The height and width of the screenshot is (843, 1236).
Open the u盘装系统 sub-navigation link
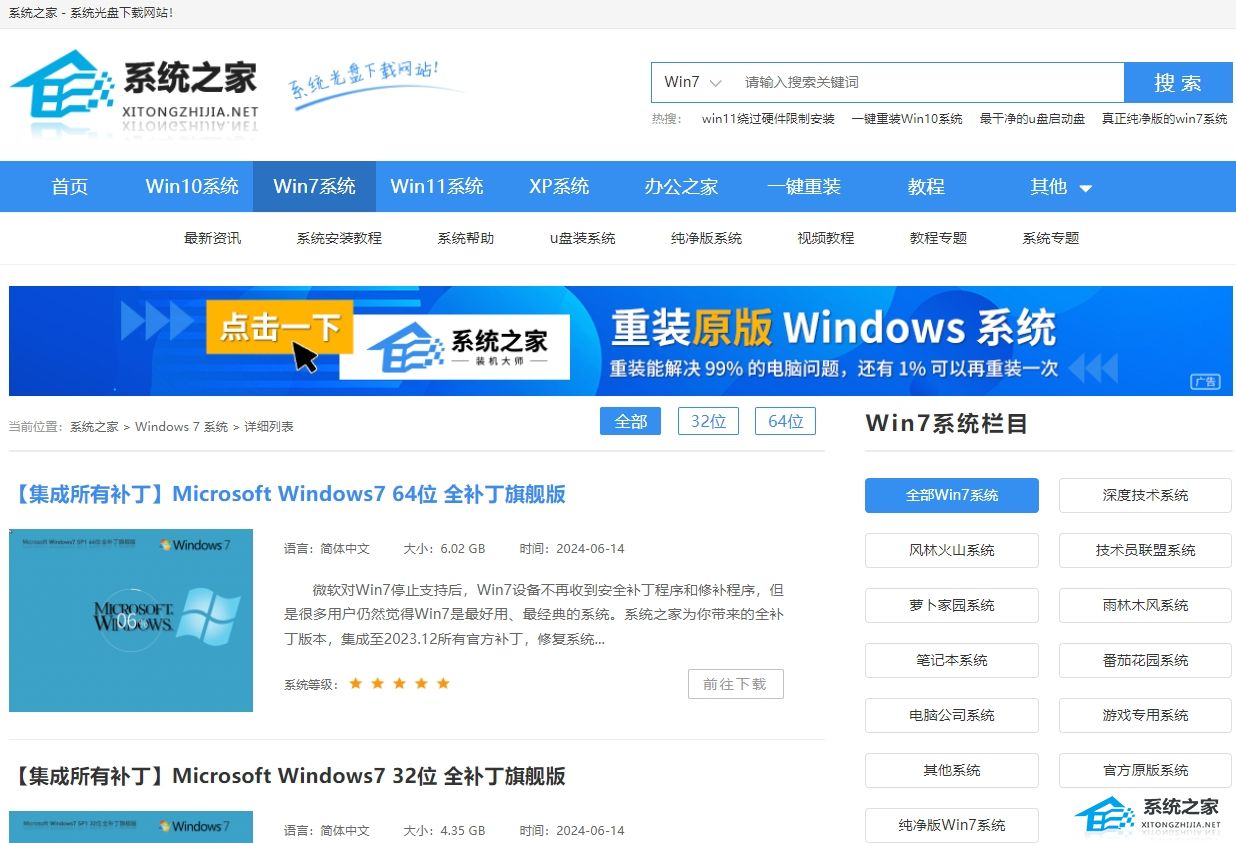click(582, 238)
